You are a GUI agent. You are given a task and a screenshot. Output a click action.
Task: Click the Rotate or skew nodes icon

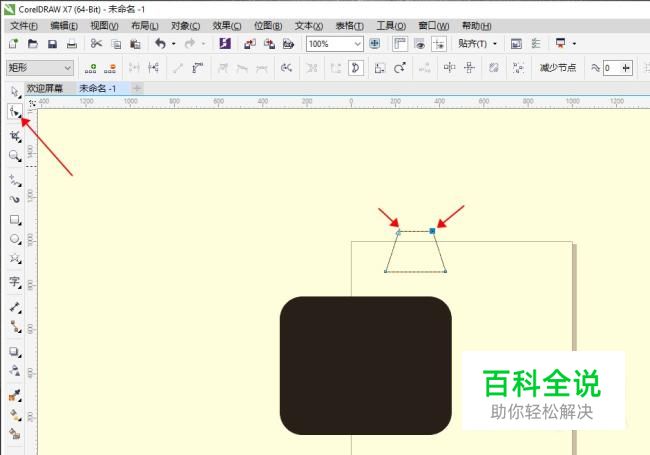[400, 68]
